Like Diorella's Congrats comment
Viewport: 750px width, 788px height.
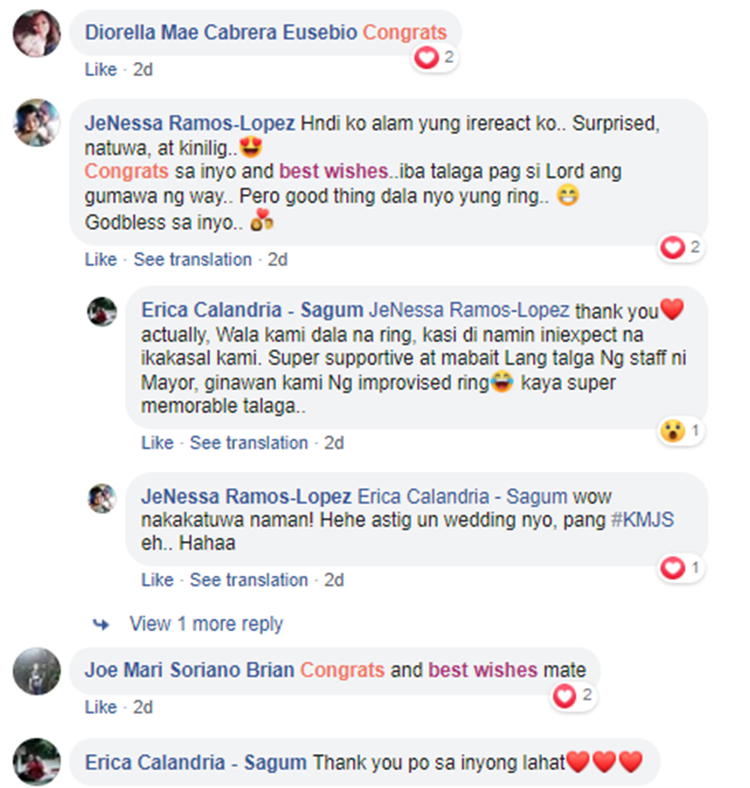(101, 69)
